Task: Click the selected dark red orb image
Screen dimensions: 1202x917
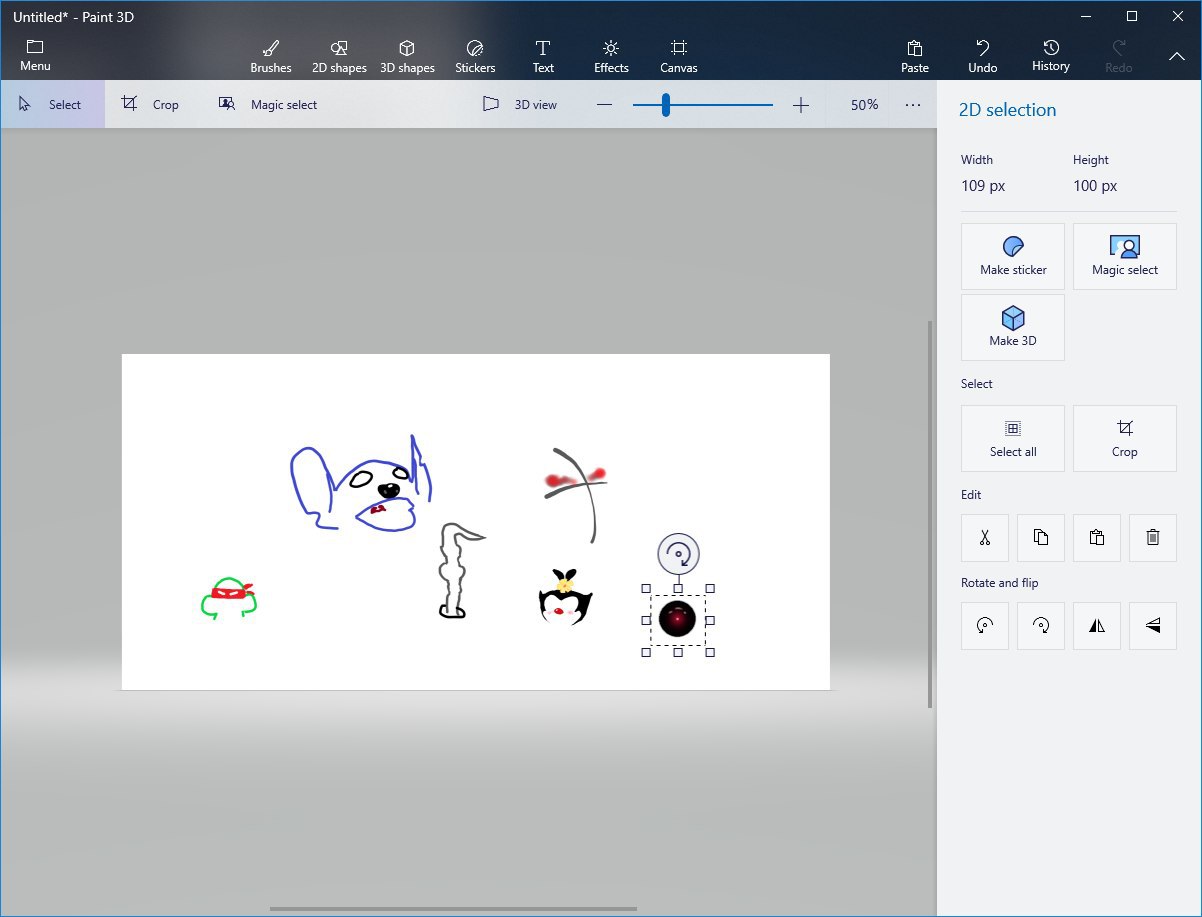Action: [x=678, y=620]
